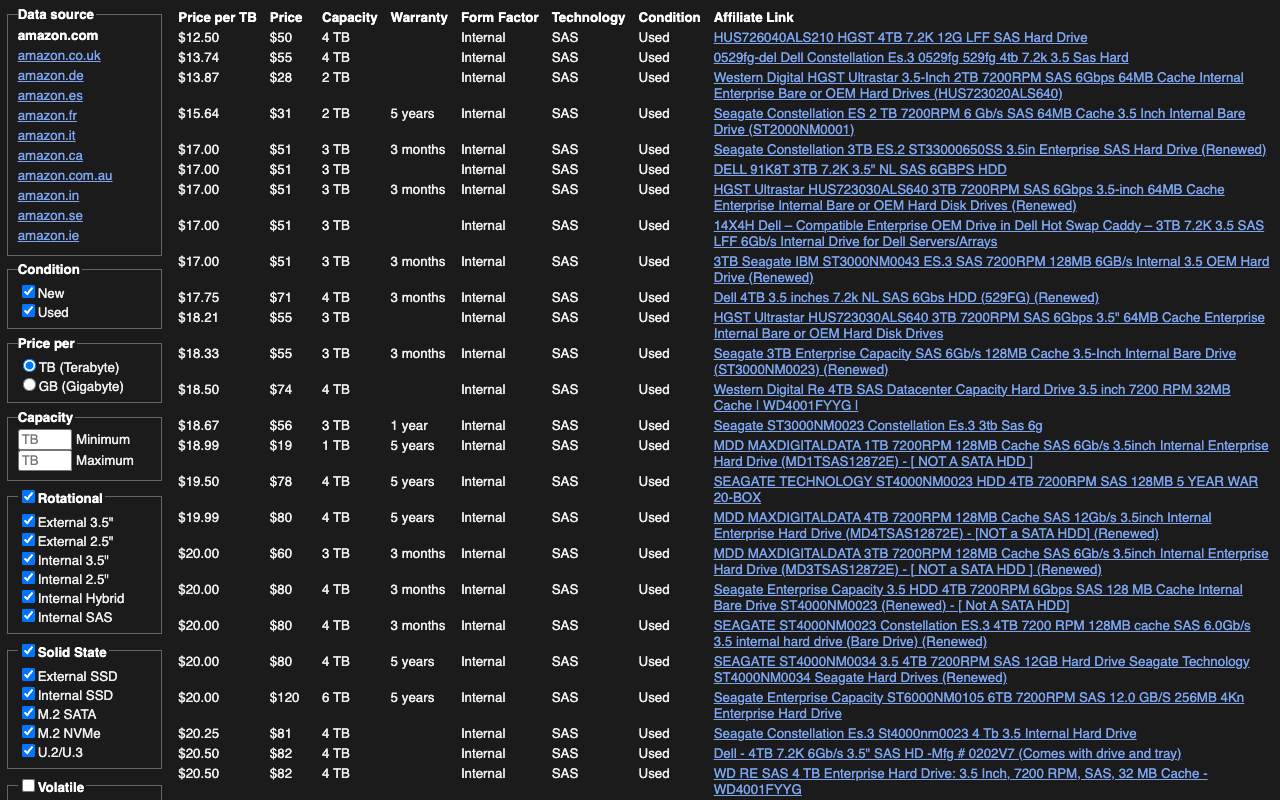Open Dell Constellation Es.3 0529fg link
This screenshot has height=800, width=1280.
point(921,57)
